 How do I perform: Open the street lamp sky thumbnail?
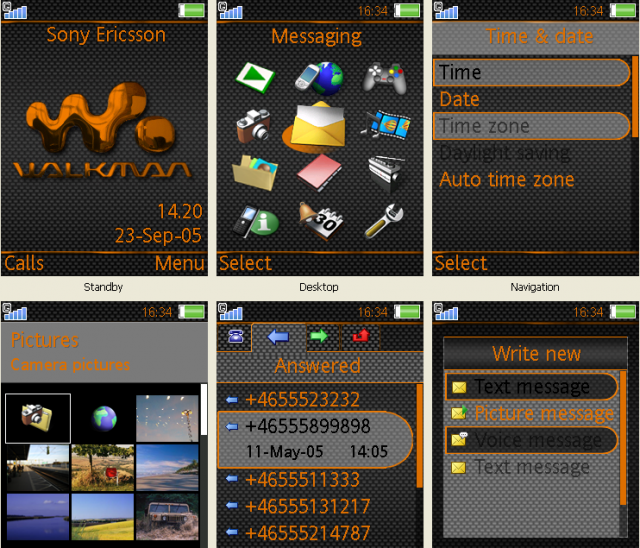[167, 418]
